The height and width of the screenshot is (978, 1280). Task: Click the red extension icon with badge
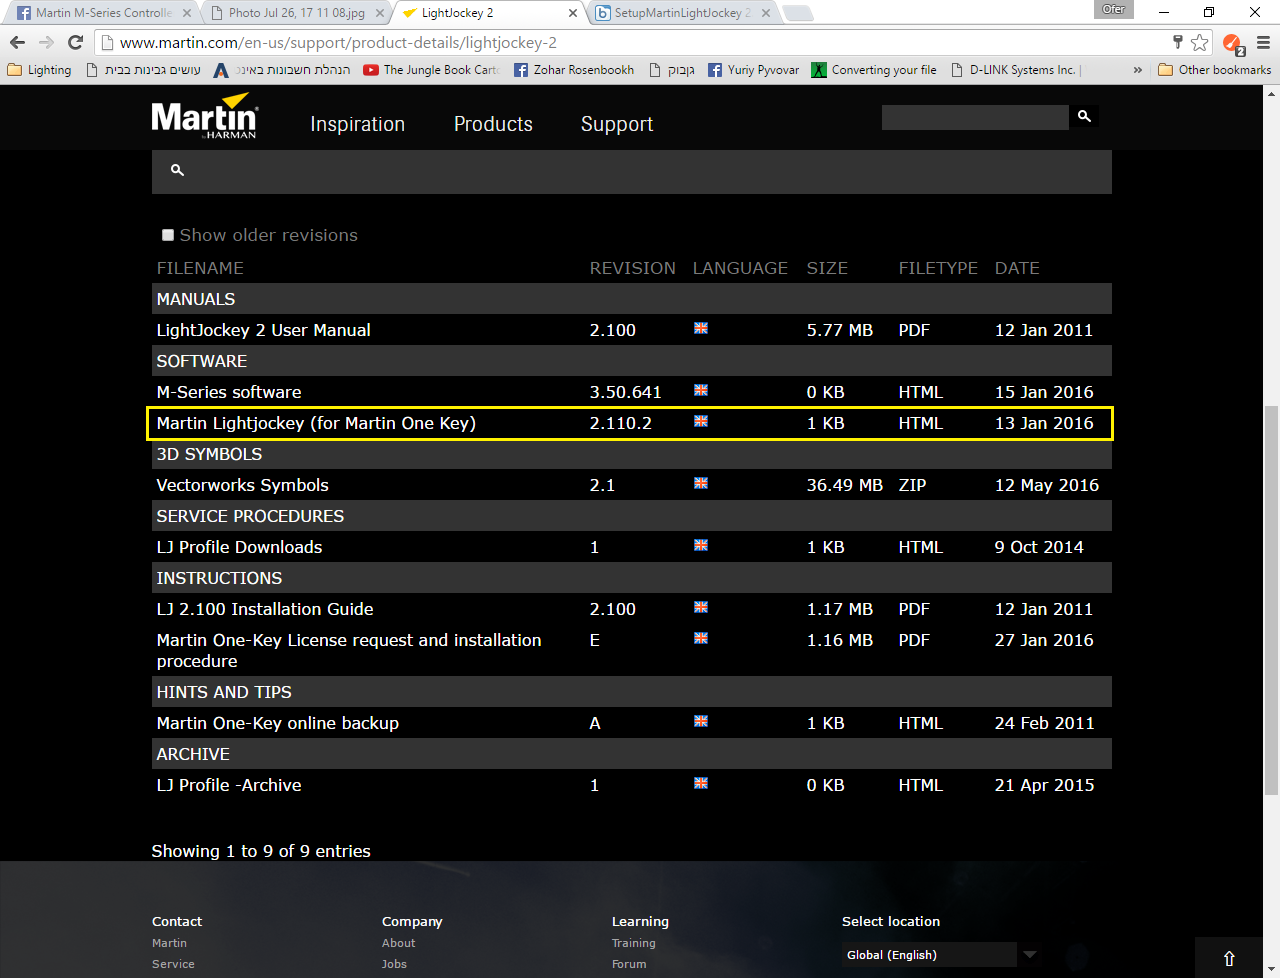(x=1233, y=44)
